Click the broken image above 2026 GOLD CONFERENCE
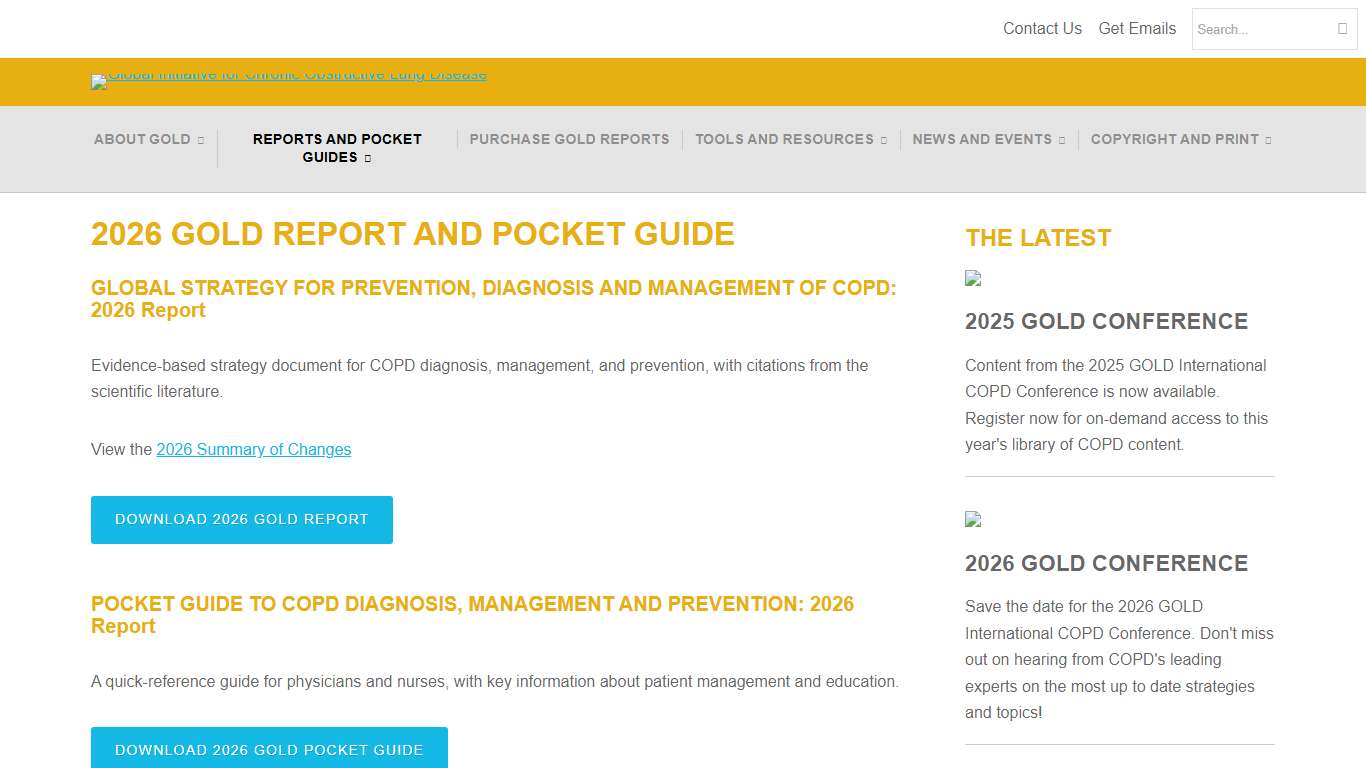Viewport: 1366px width, 768px height. point(971,519)
